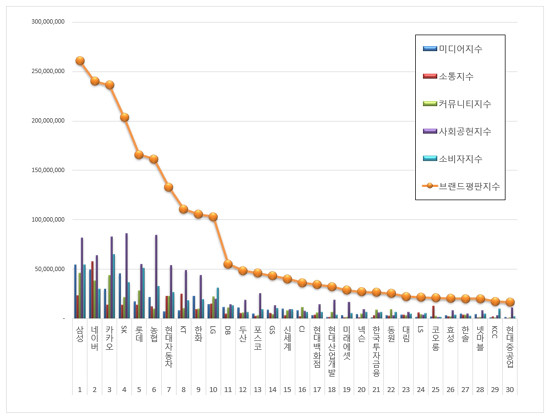The image size is (550, 419).
Task: Click the orange line marker above 카카오
Action: point(109,85)
